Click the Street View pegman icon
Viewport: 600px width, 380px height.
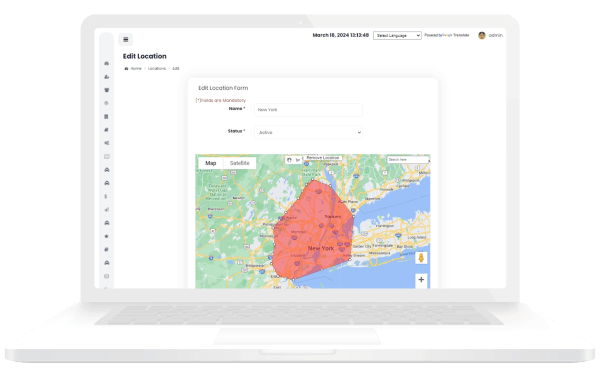pos(421,258)
